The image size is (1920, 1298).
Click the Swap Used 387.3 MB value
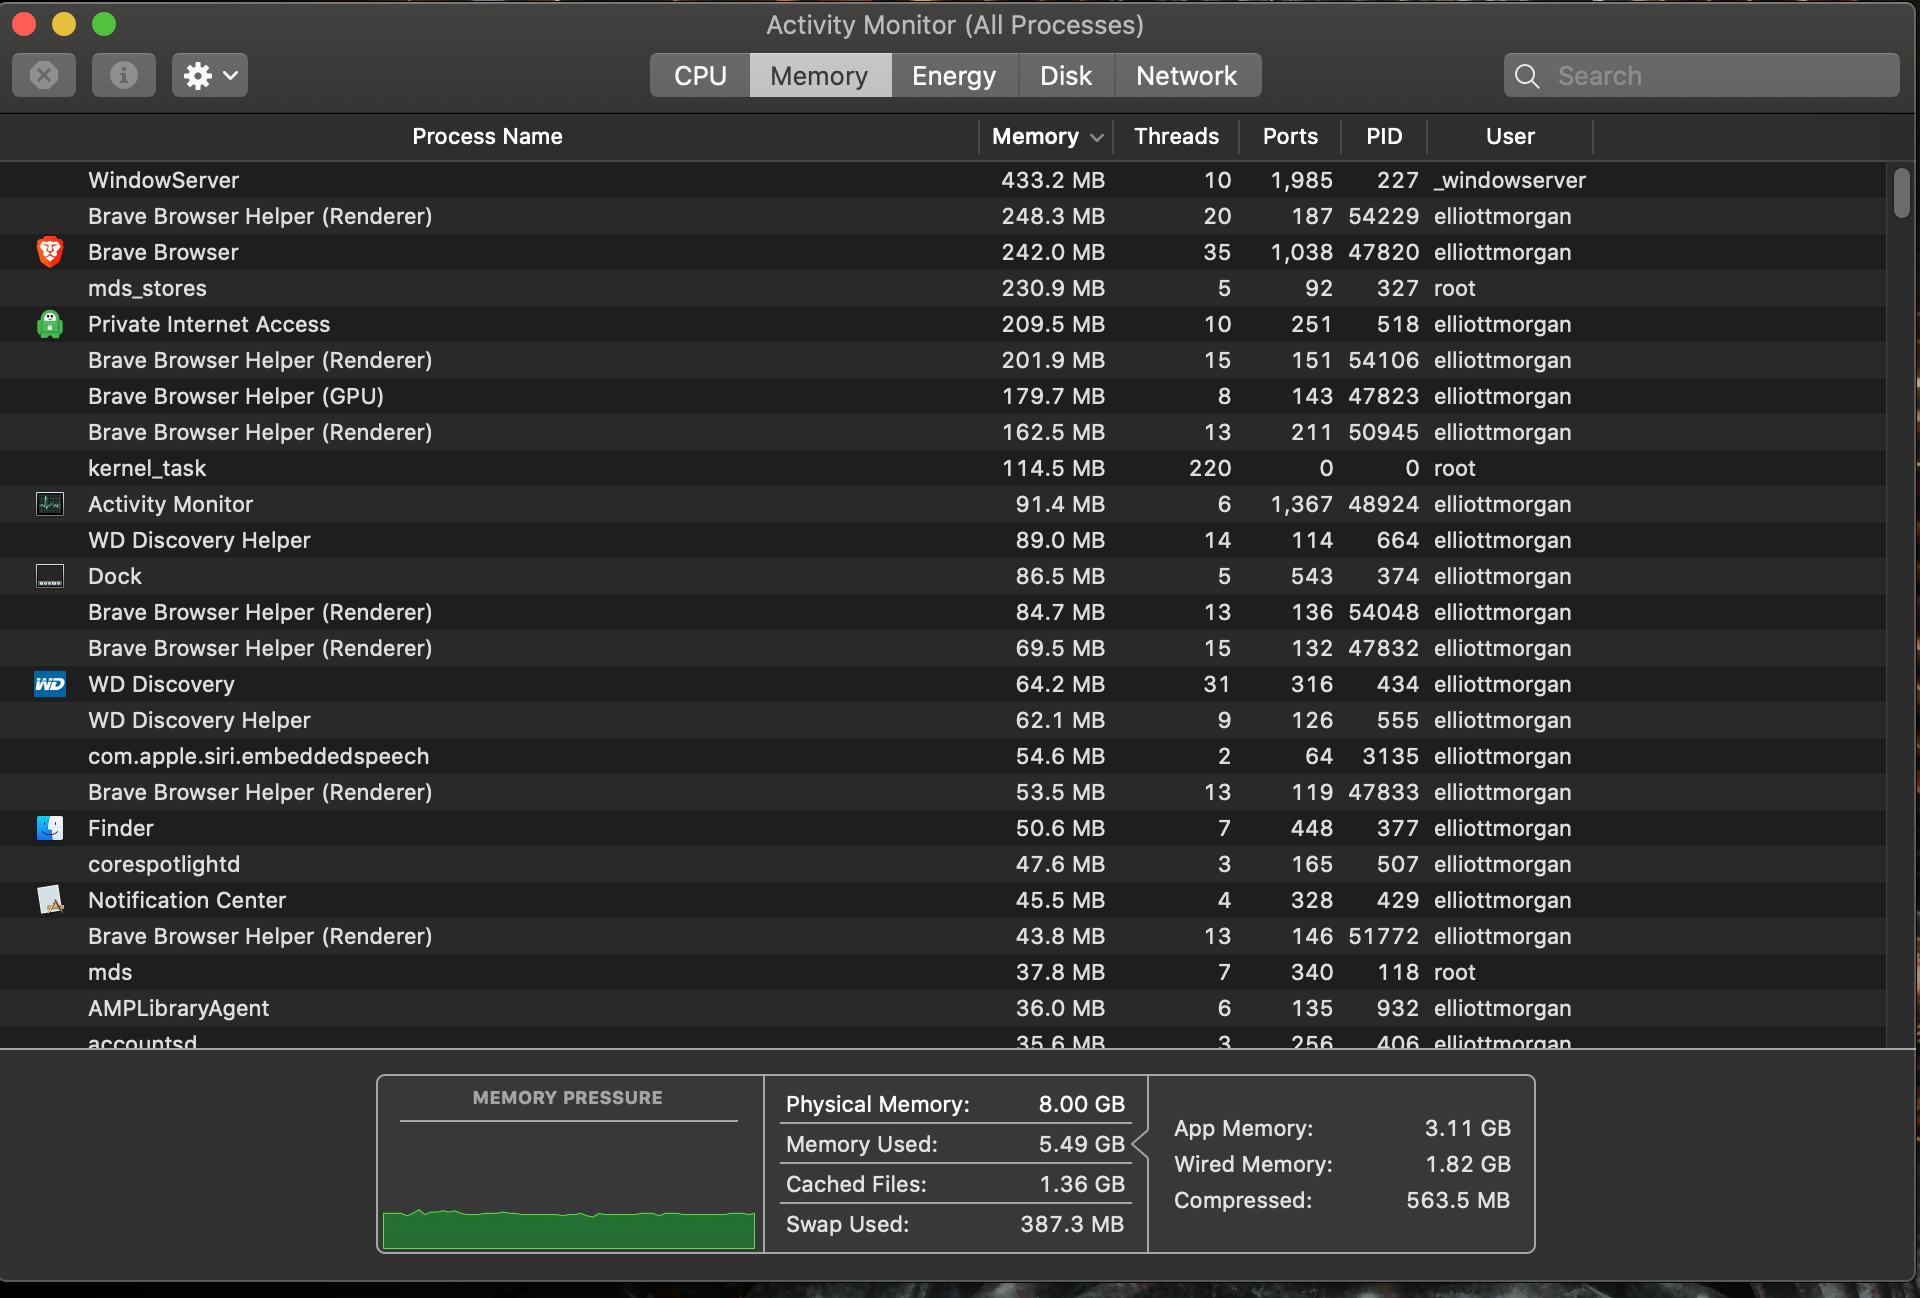pos(1072,1224)
